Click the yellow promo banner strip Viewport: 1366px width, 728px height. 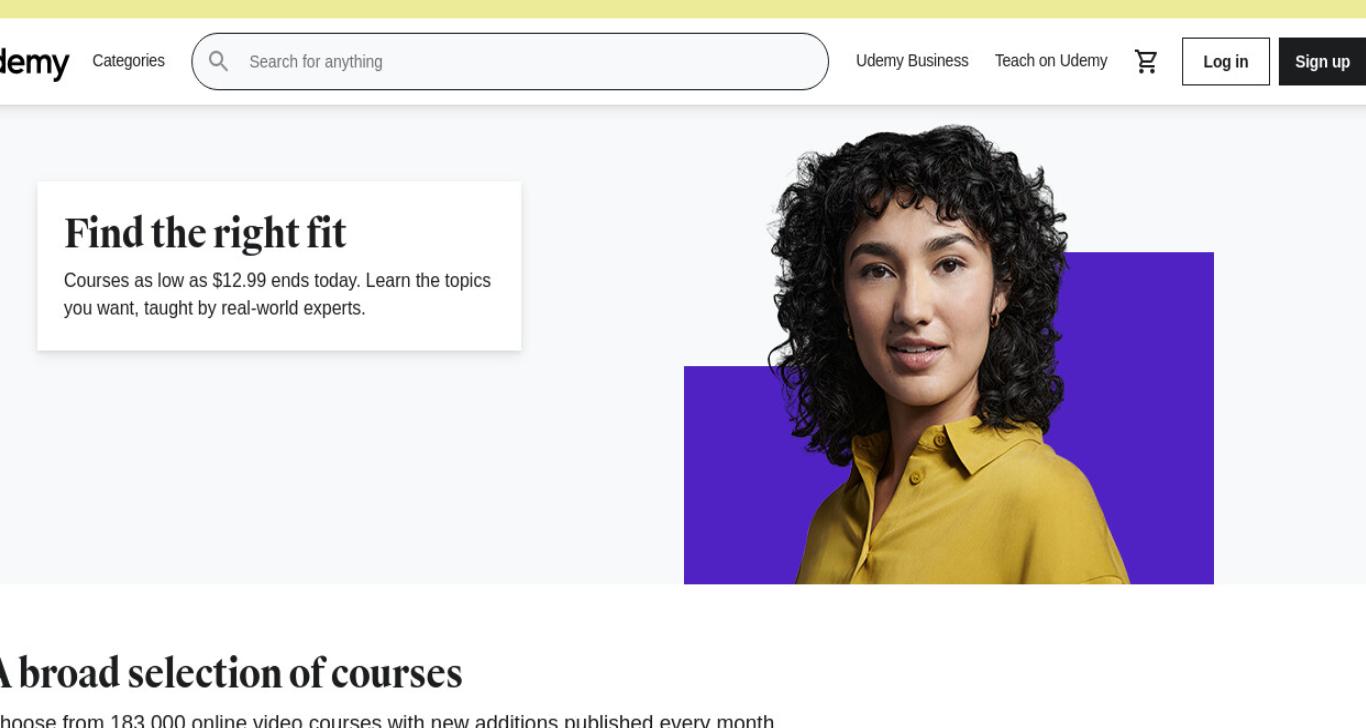tap(683, 9)
